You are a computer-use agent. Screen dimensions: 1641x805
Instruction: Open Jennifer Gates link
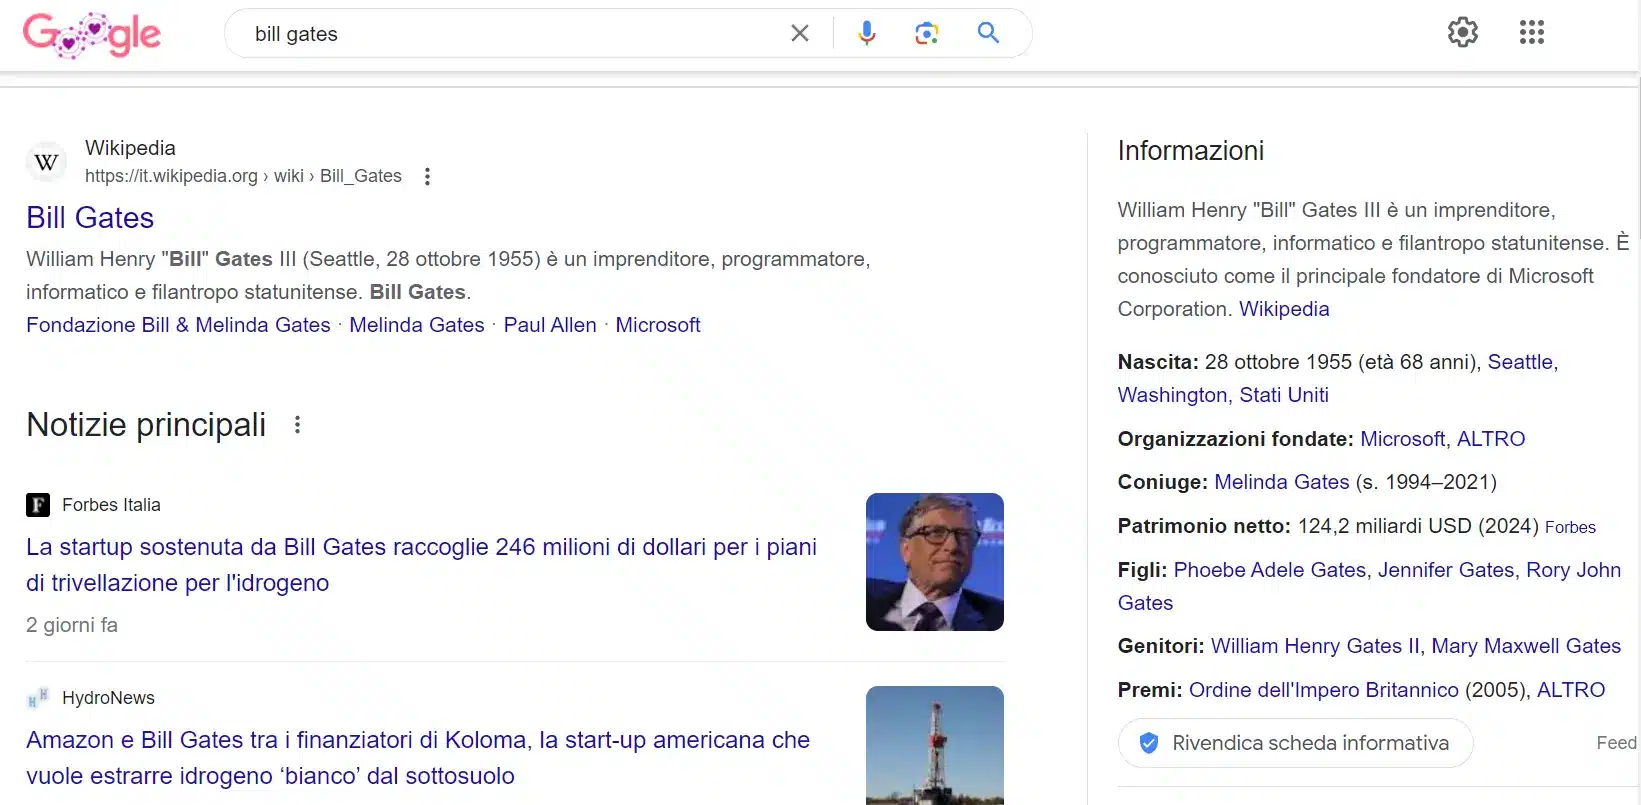[x=1446, y=570]
